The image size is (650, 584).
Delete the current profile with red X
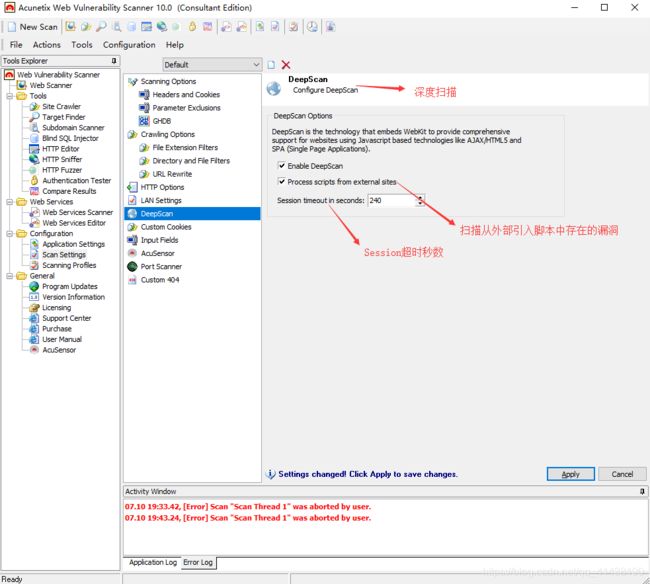coord(286,65)
